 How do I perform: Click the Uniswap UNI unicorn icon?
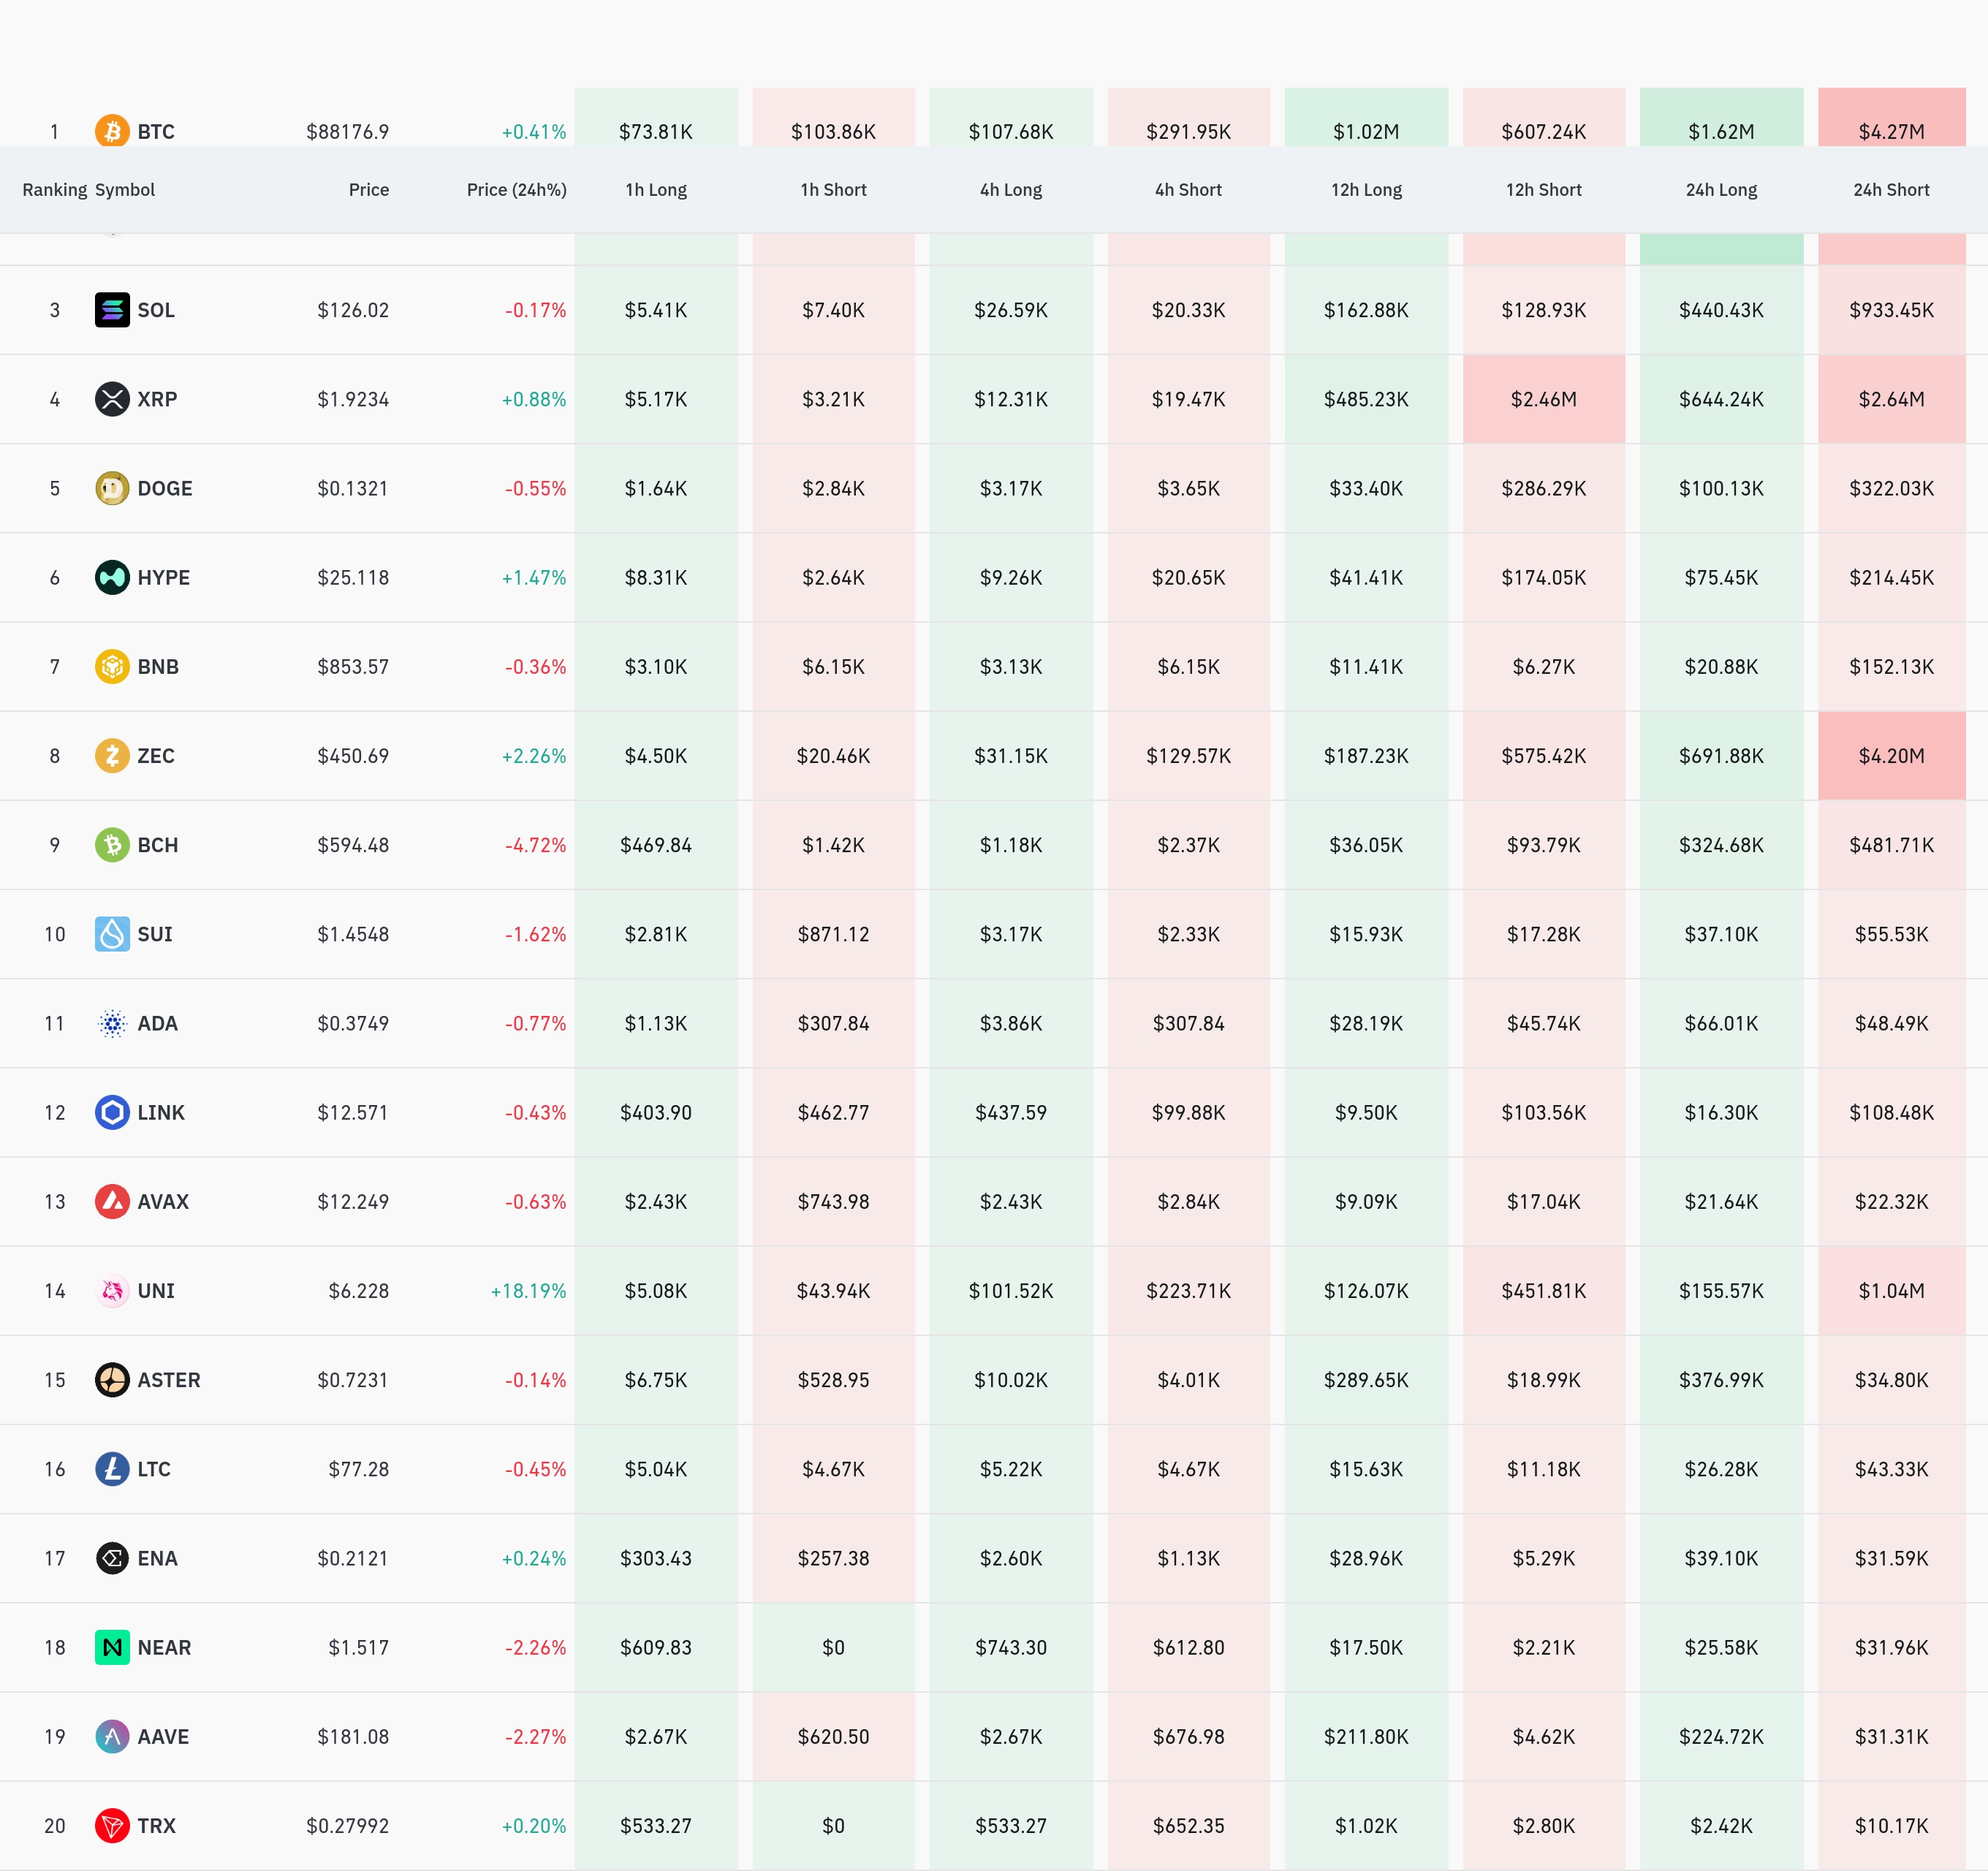click(112, 1290)
